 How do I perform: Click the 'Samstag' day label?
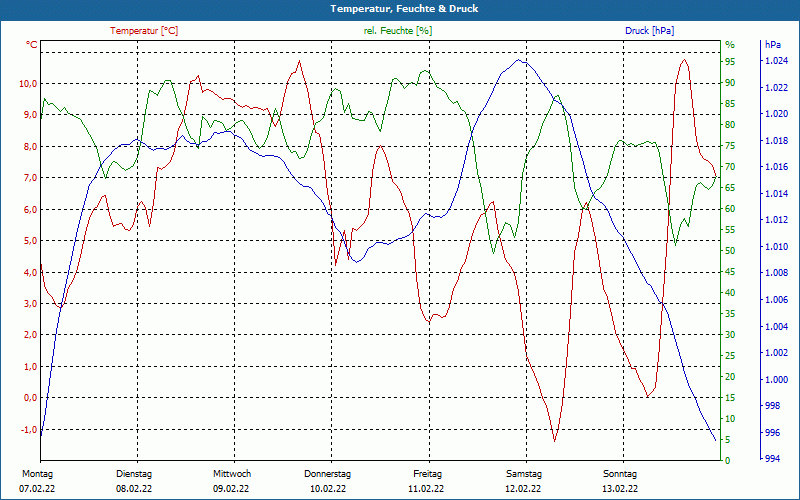[524, 474]
